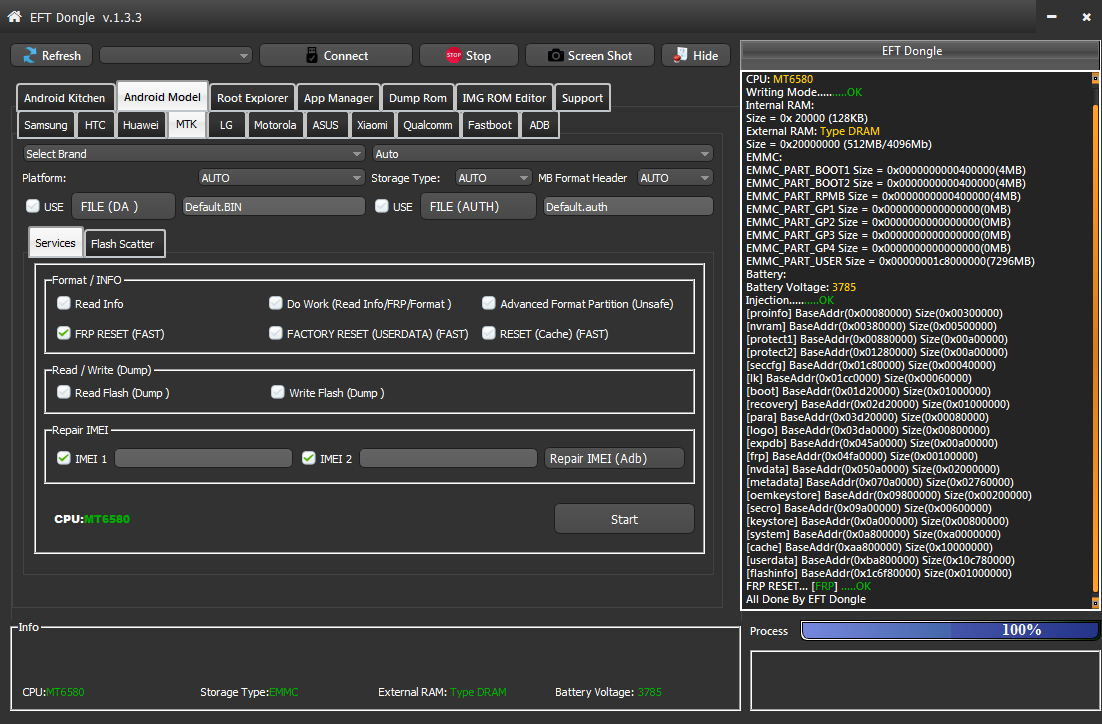Open the Support tab
The image size is (1102, 724).
coord(582,98)
